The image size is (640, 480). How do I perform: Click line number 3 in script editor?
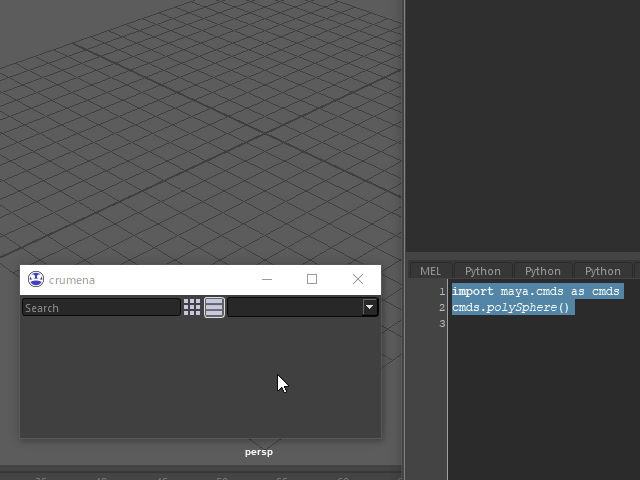tap(442, 324)
